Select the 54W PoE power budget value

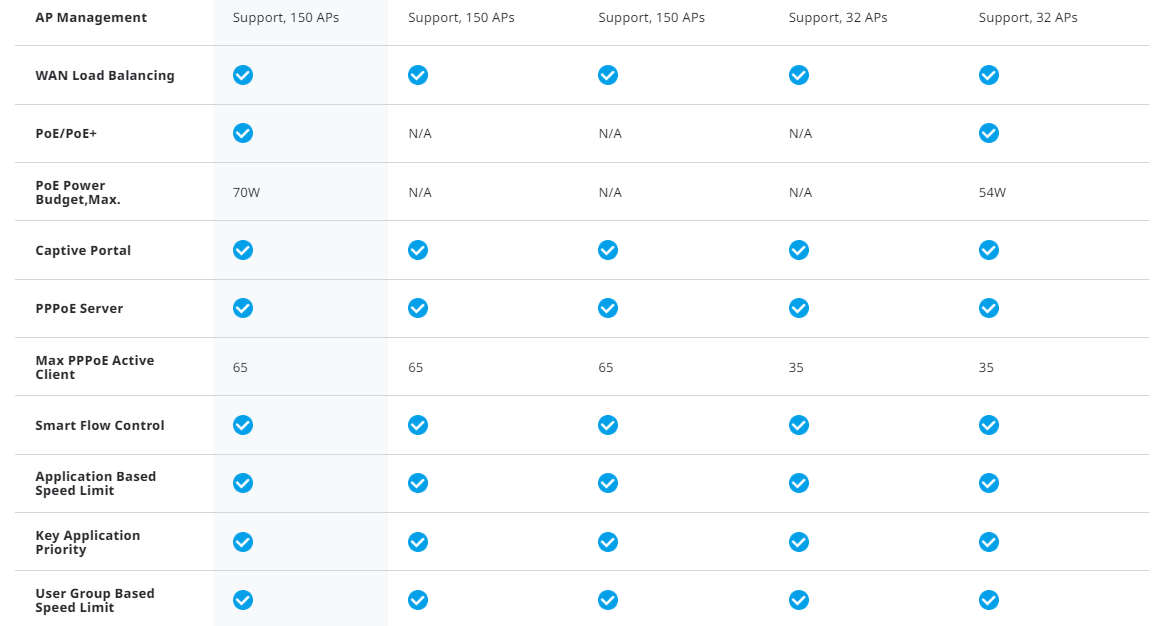[x=992, y=192]
